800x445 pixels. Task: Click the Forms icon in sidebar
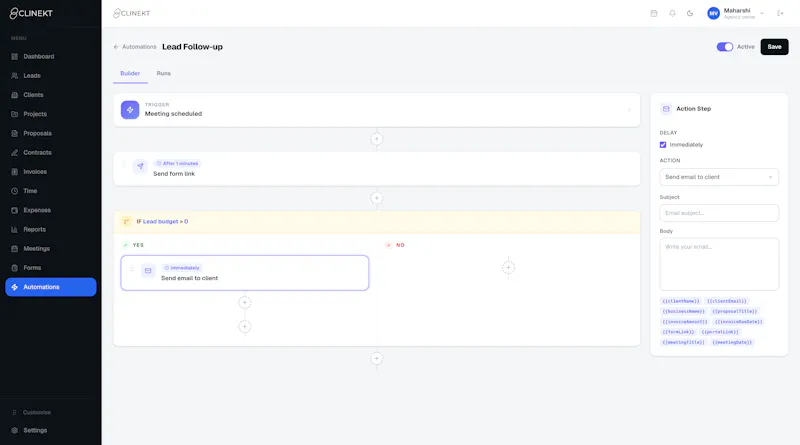14,268
